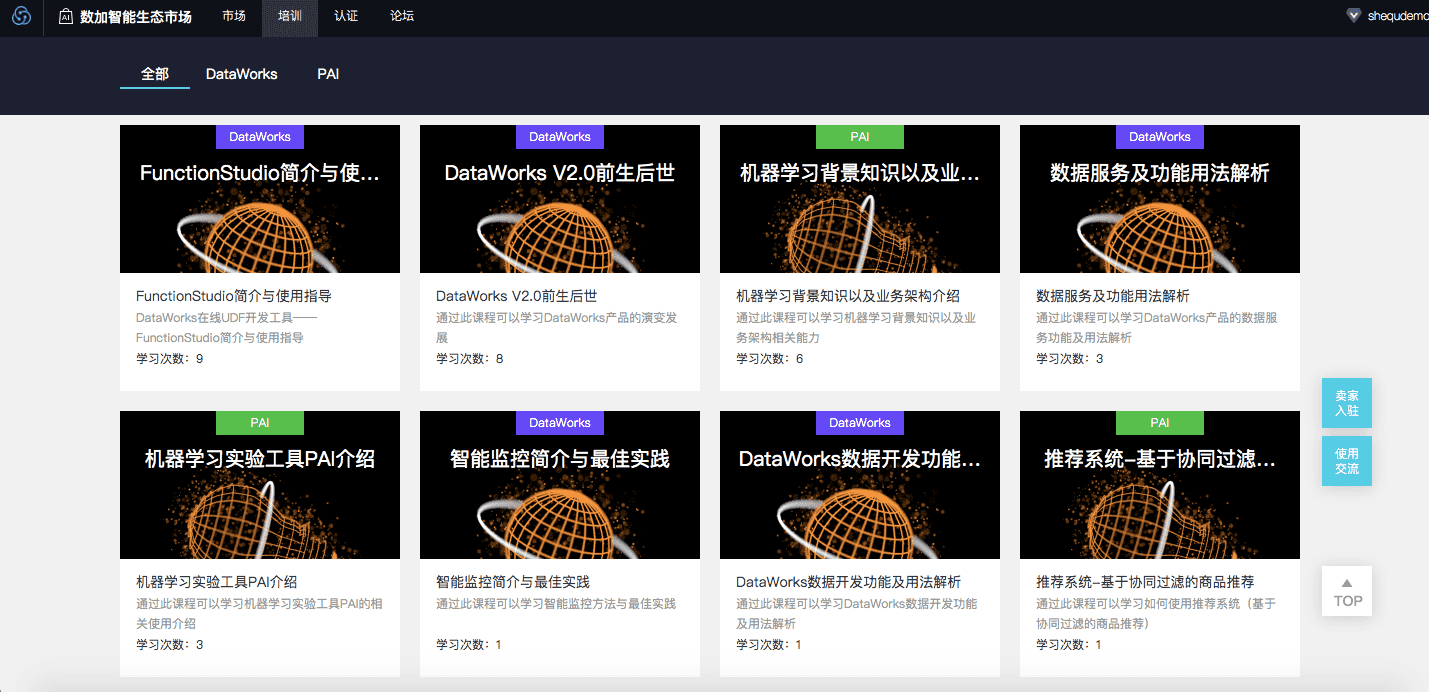This screenshot has width=1429, height=692.
Task: Go to the 认证 menu item
Action: tap(346, 16)
